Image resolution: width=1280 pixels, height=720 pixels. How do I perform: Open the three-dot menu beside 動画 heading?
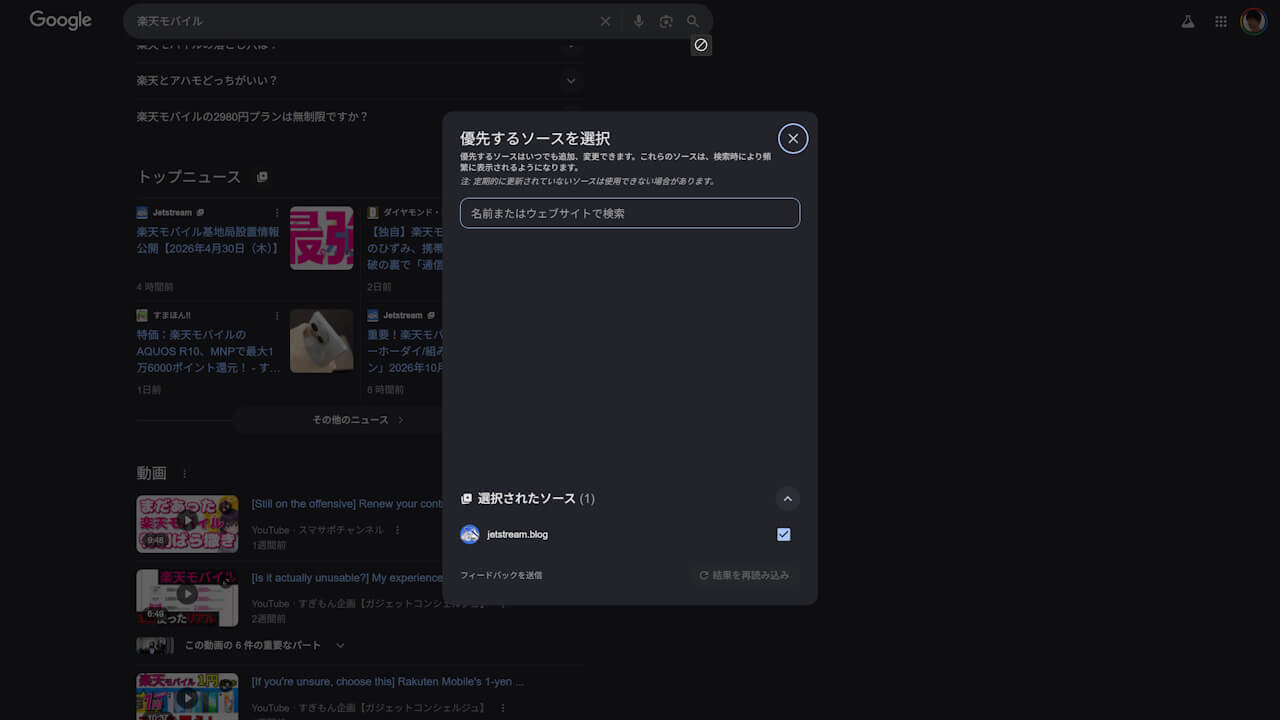pos(184,473)
